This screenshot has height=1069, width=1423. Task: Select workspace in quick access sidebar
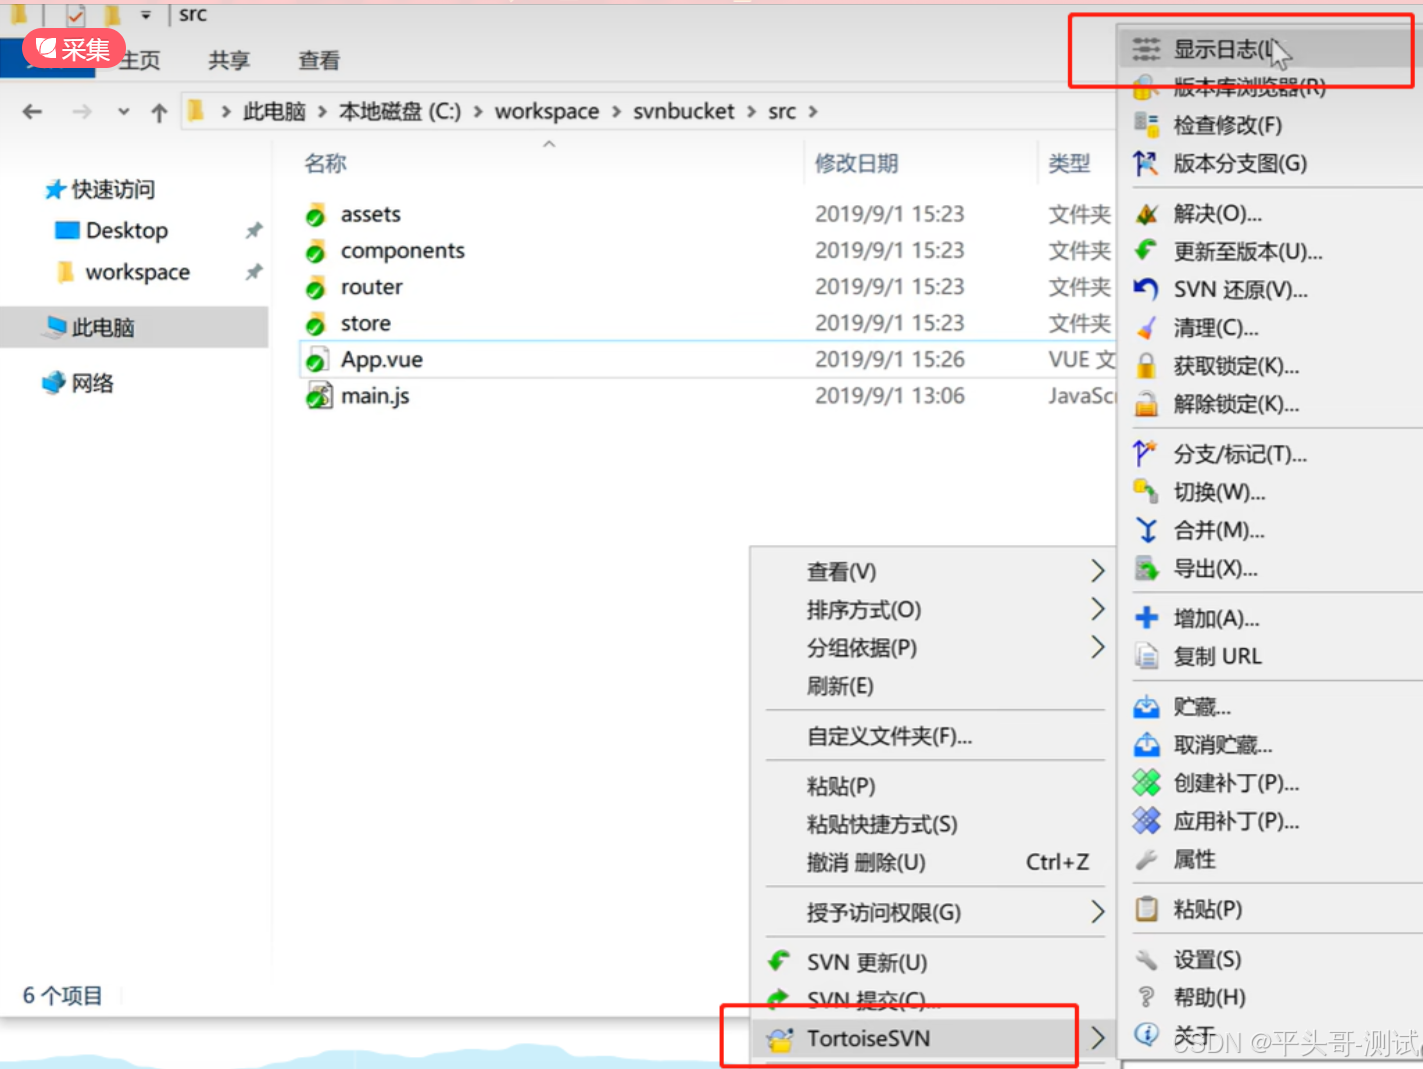tap(137, 272)
